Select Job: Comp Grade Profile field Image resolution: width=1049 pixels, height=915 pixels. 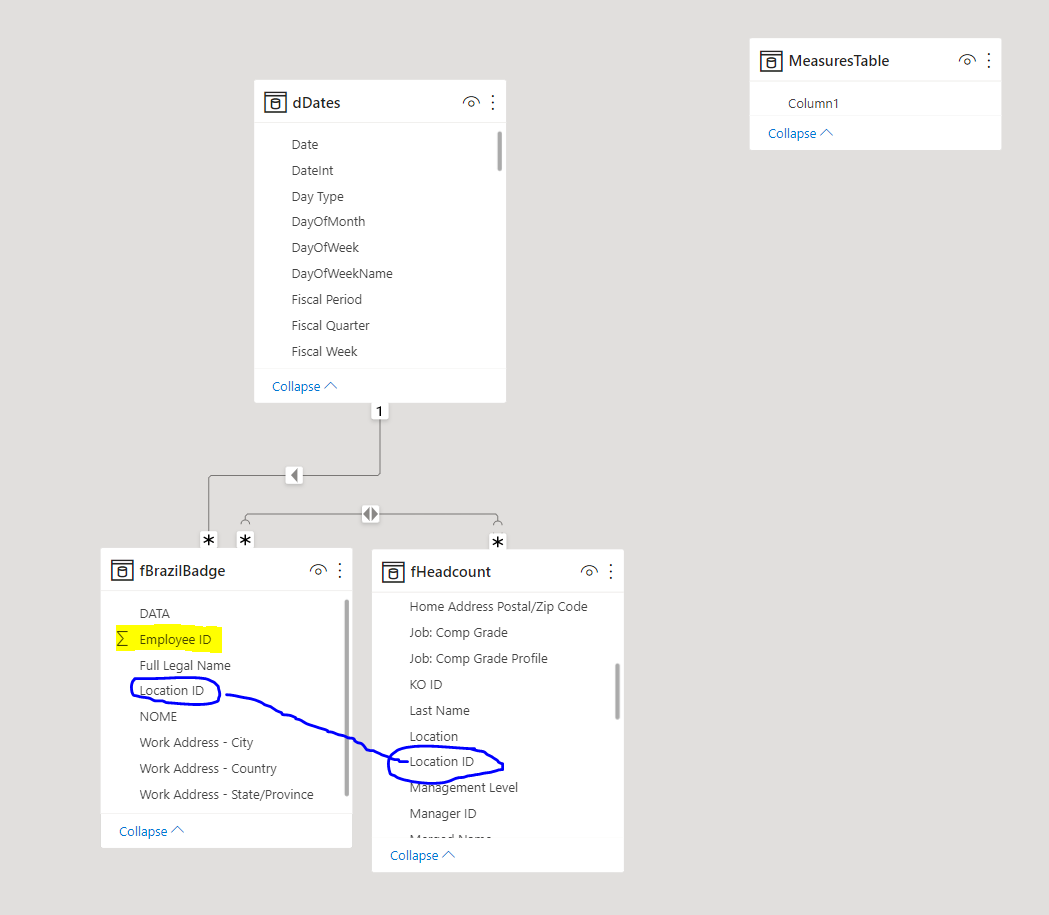(478, 659)
